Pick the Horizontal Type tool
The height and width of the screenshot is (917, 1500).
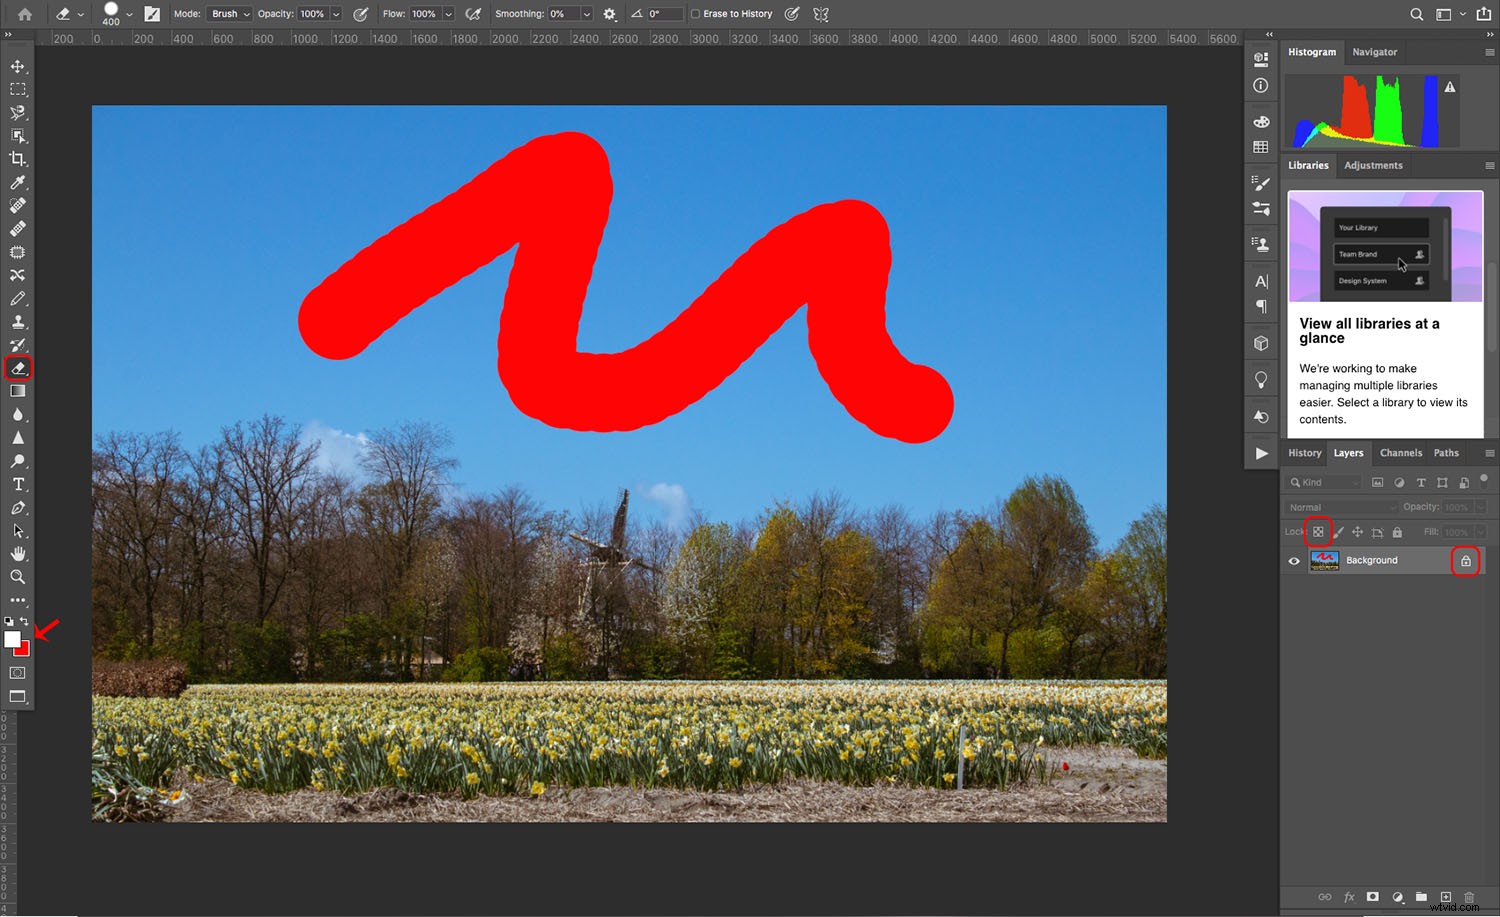pyautogui.click(x=18, y=484)
